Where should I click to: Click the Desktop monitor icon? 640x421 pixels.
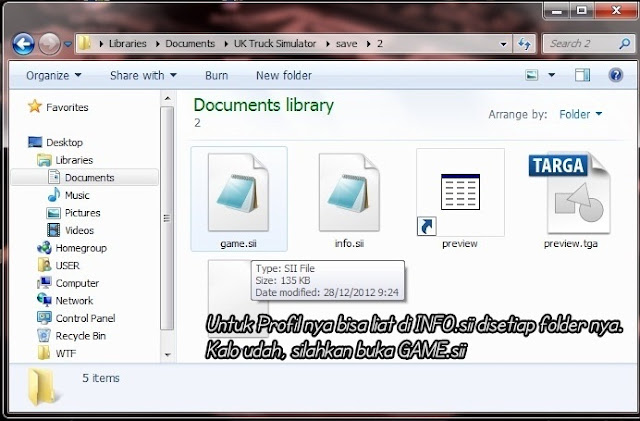(x=35, y=142)
